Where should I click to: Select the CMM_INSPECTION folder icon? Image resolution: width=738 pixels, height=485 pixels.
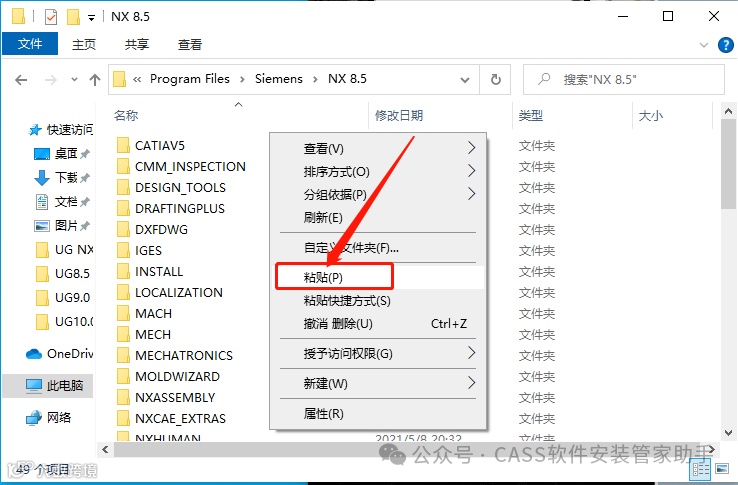123,166
